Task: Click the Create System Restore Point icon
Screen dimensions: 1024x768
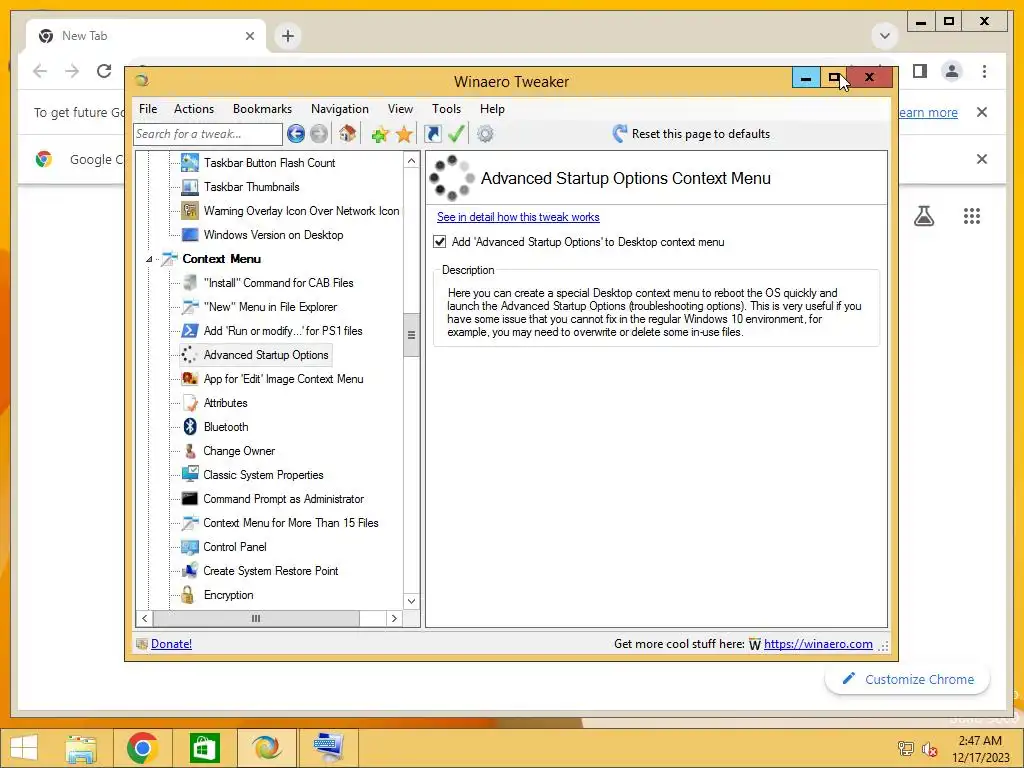Action: point(190,570)
